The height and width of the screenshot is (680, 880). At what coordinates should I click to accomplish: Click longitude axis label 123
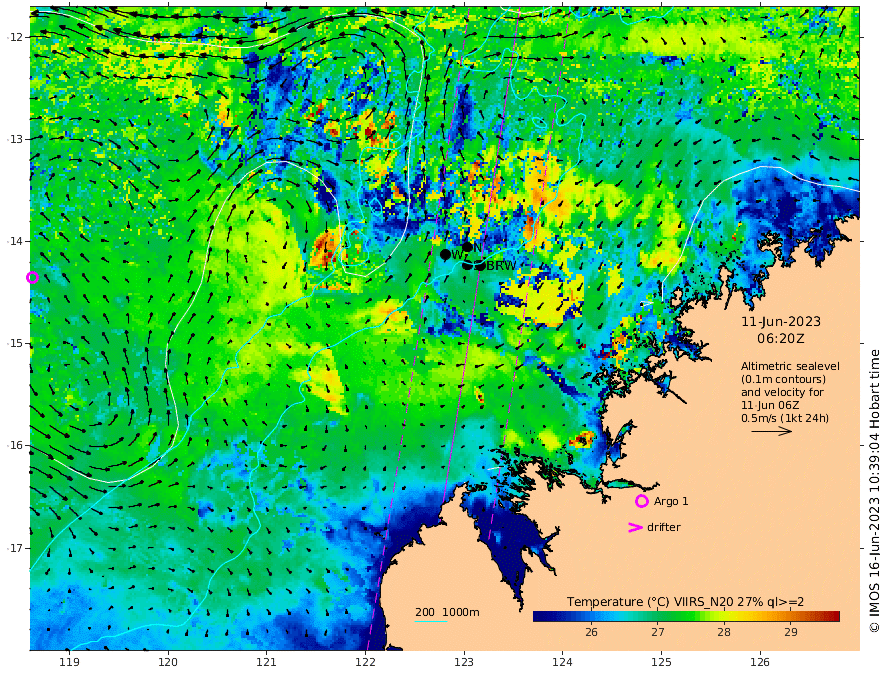pos(464,662)
